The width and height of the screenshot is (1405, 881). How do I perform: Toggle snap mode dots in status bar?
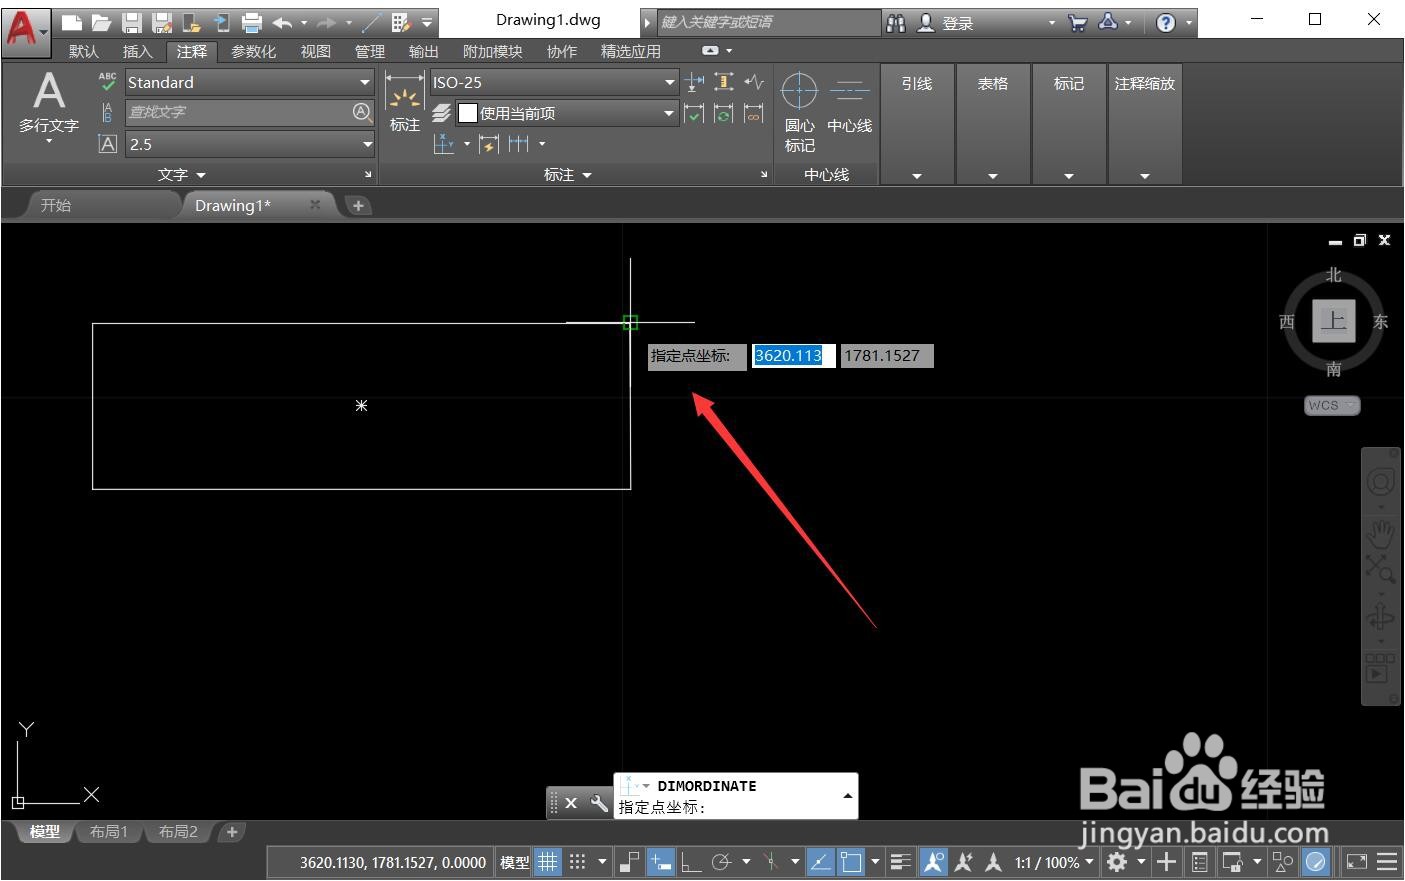(577, 861)
